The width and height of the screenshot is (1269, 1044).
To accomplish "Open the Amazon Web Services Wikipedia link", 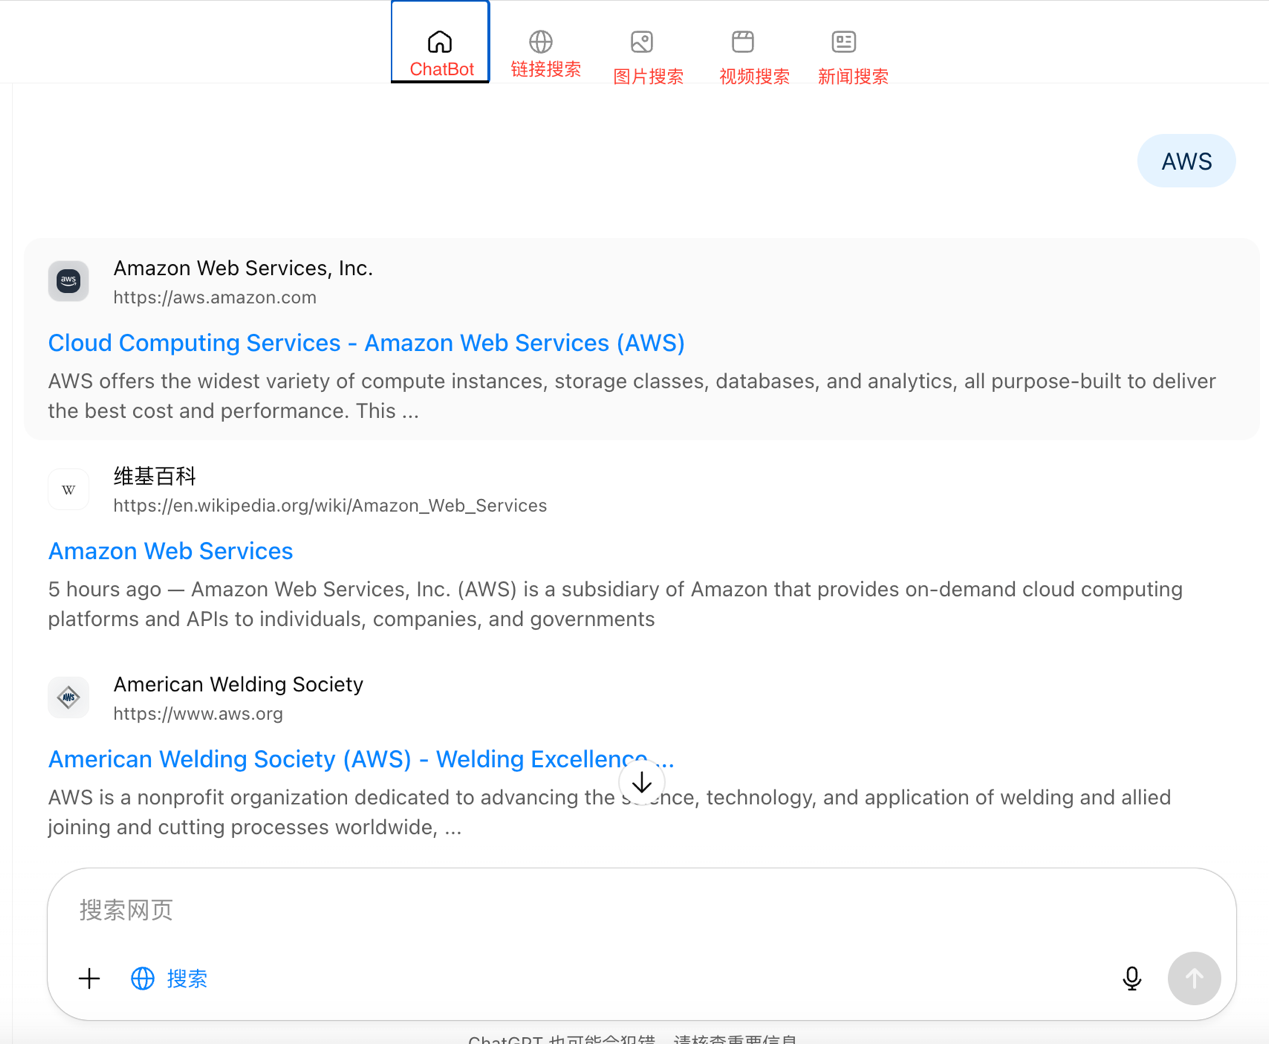I will (170, 551).
